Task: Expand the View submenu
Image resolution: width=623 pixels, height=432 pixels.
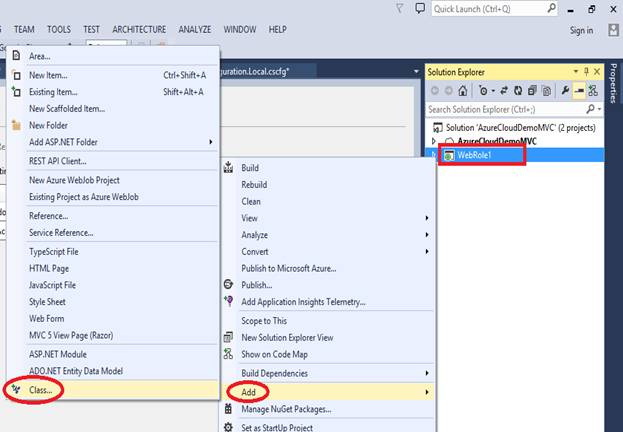Action: coord(328,218)
